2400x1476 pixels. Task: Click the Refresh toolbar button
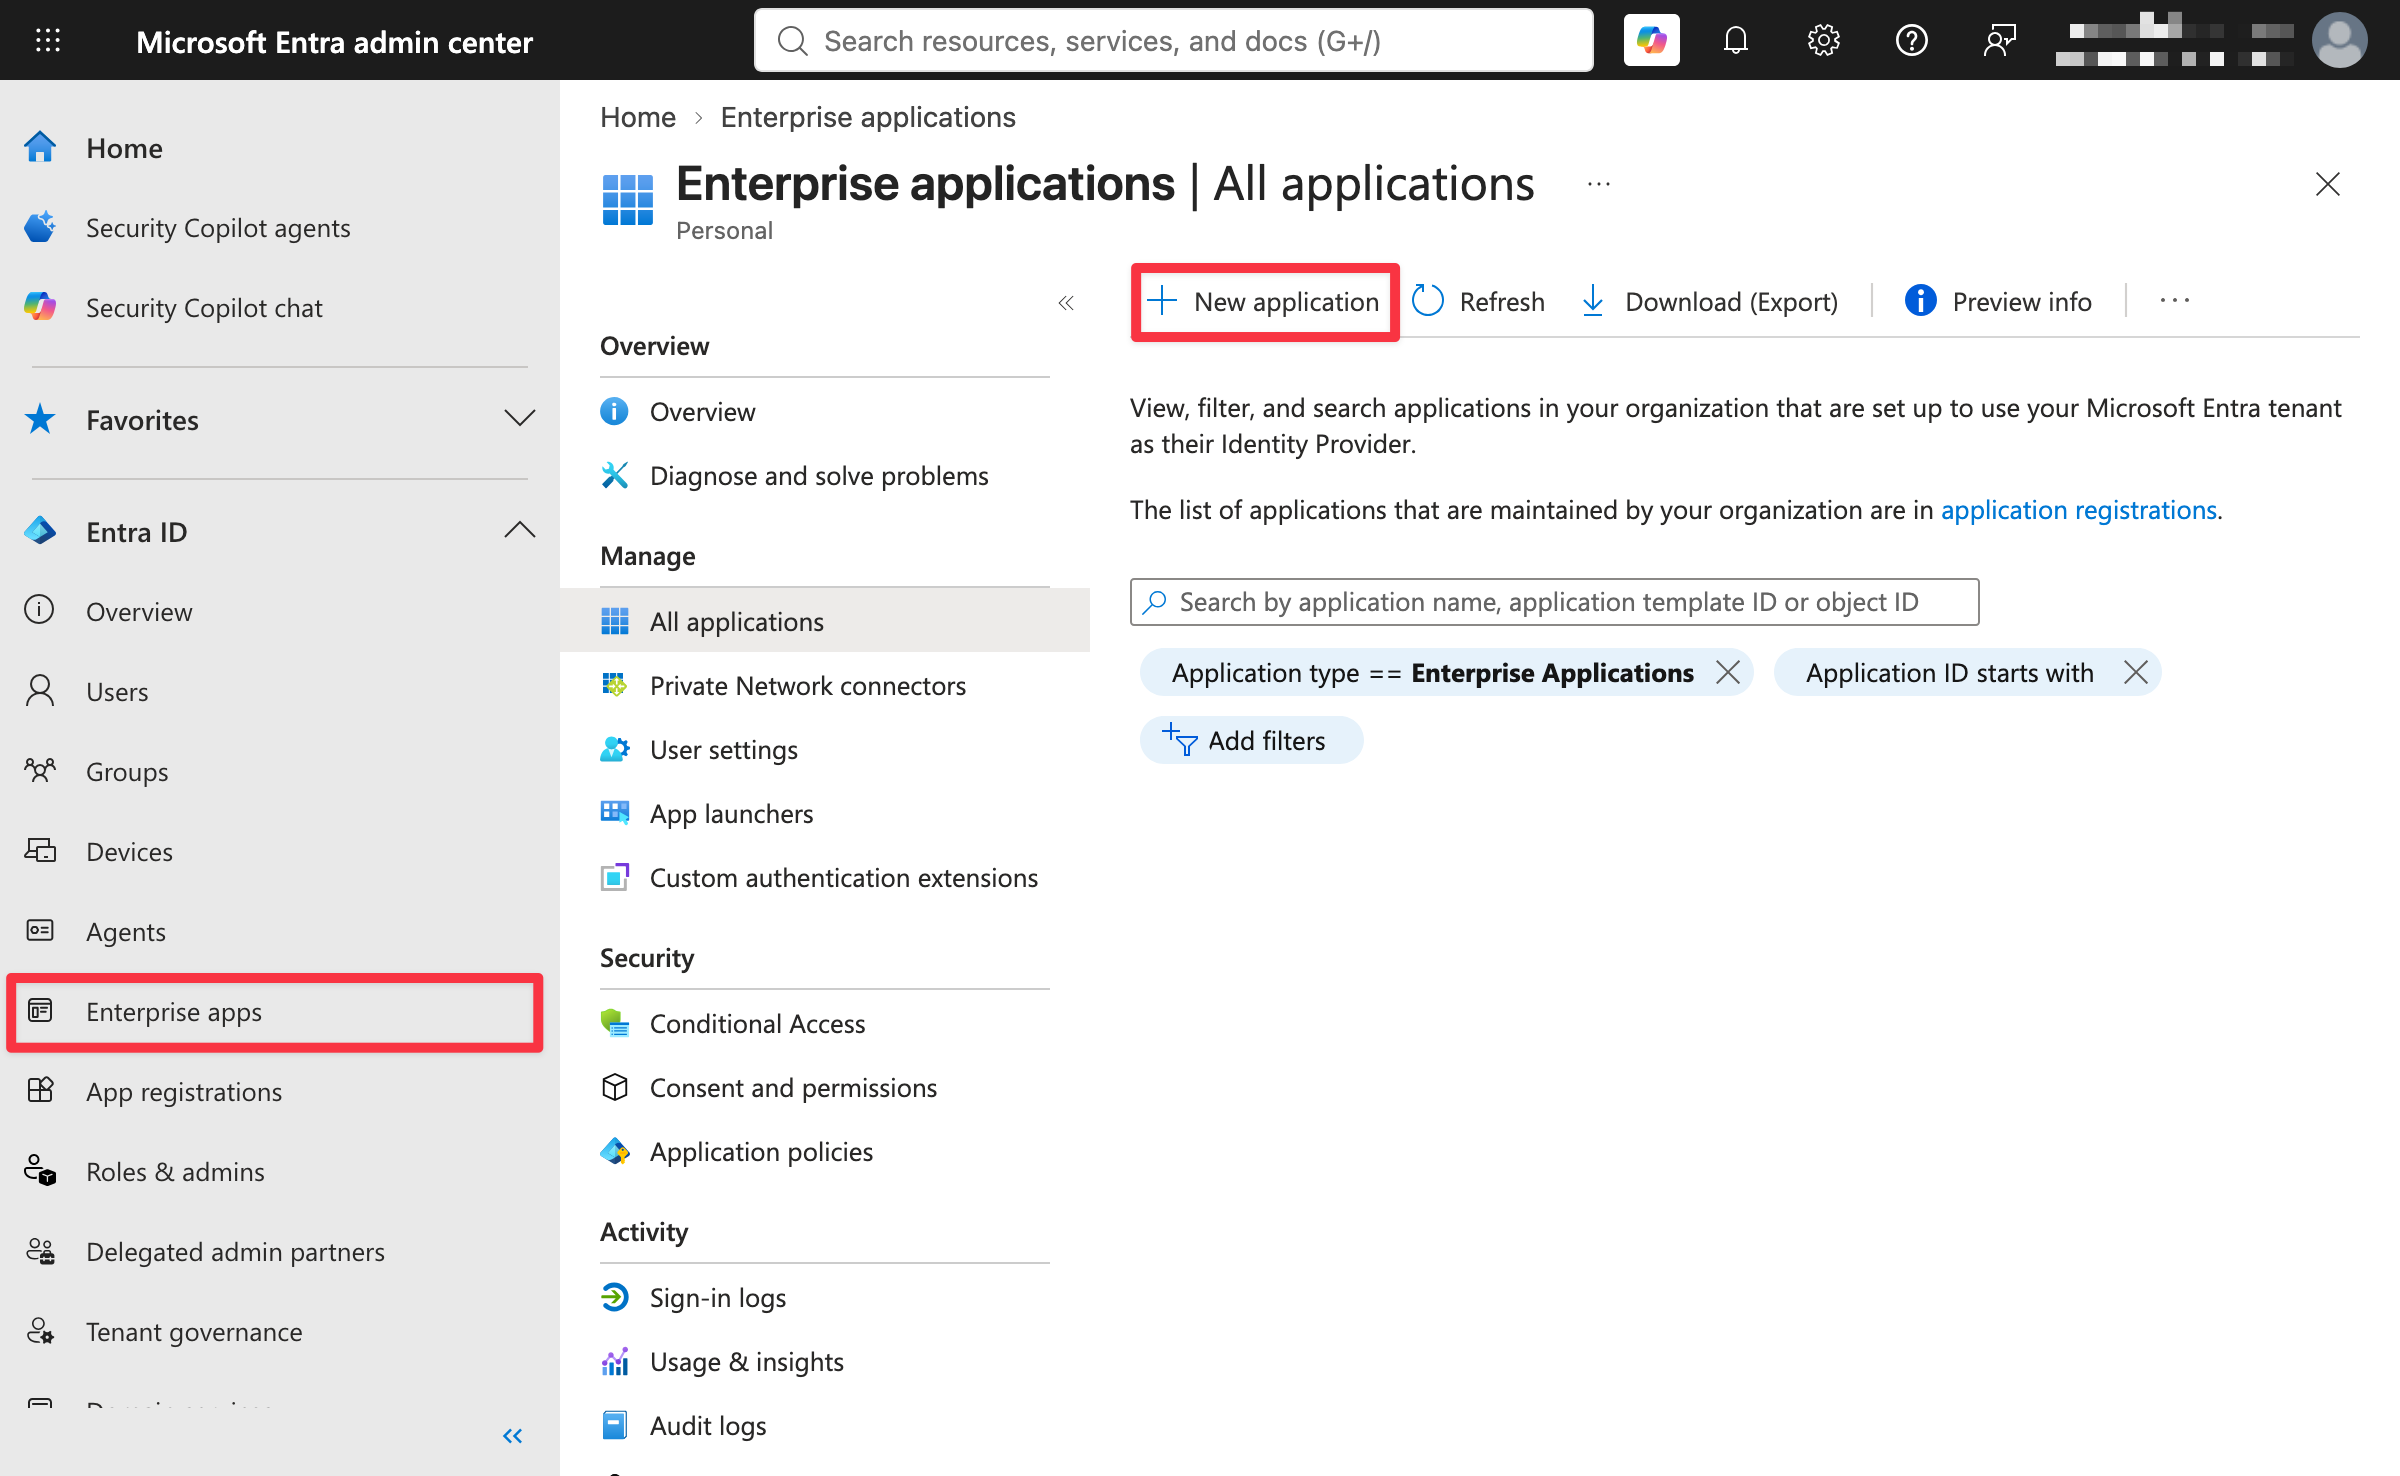pyautogui.click(x=1478, y=301)
